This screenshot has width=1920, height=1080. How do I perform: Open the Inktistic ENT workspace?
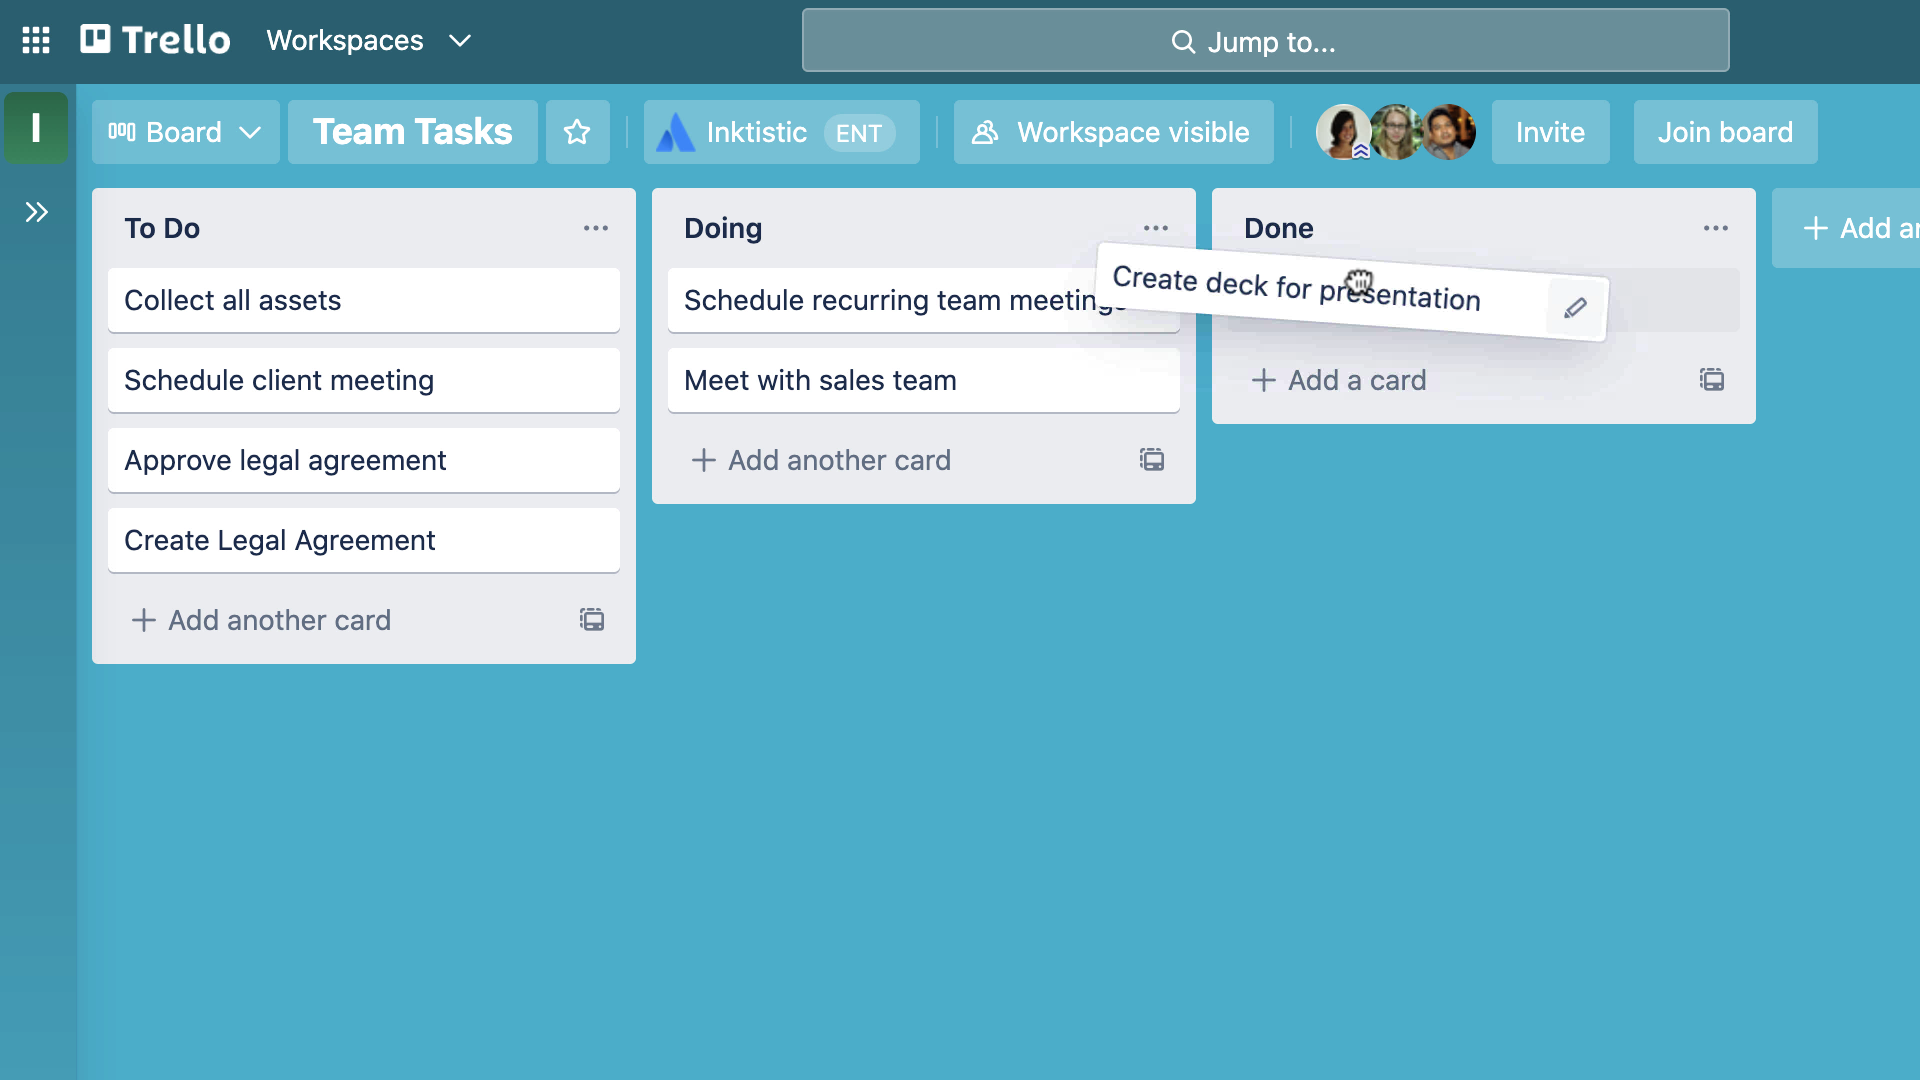pos(779,132)
